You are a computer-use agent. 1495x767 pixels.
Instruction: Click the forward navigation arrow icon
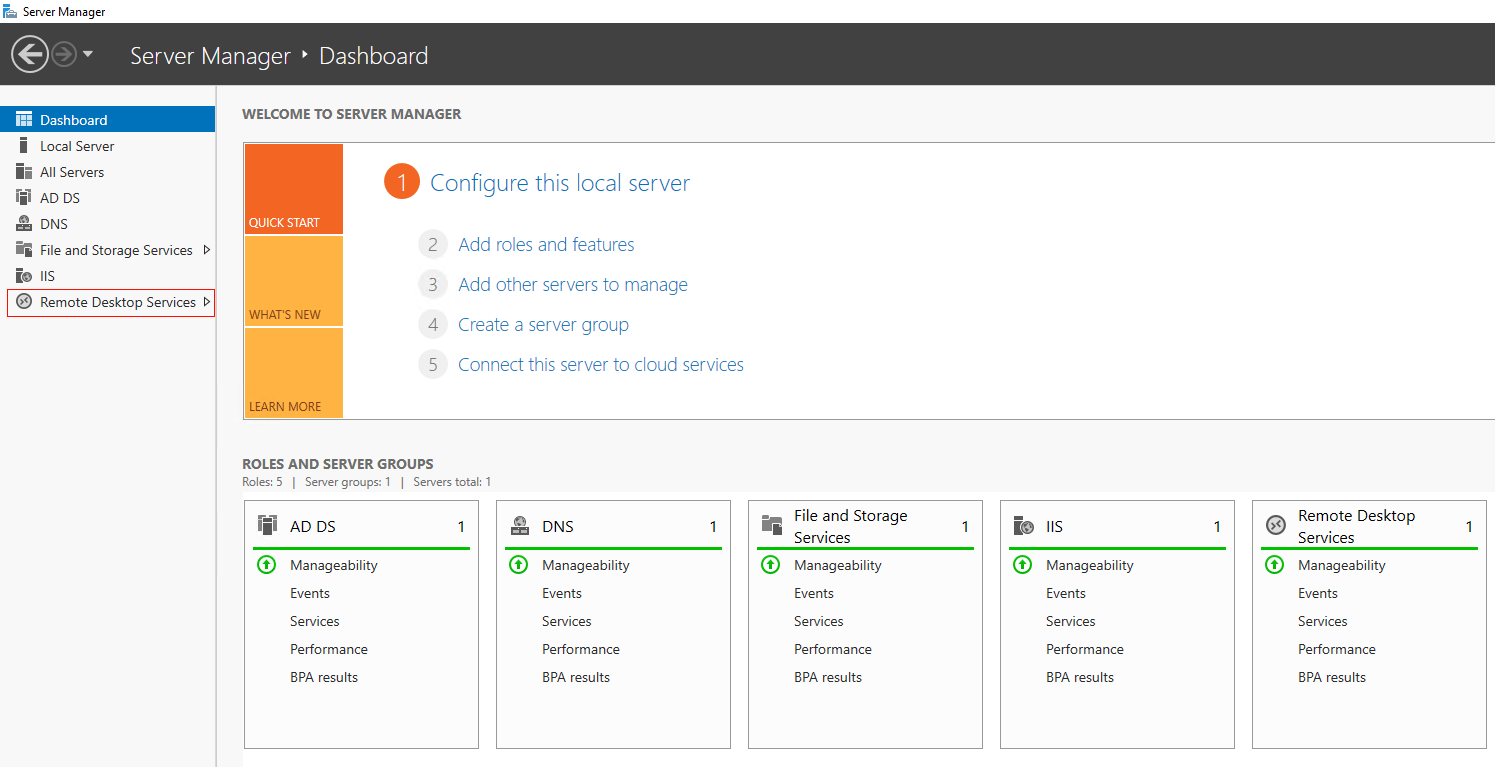64,54
